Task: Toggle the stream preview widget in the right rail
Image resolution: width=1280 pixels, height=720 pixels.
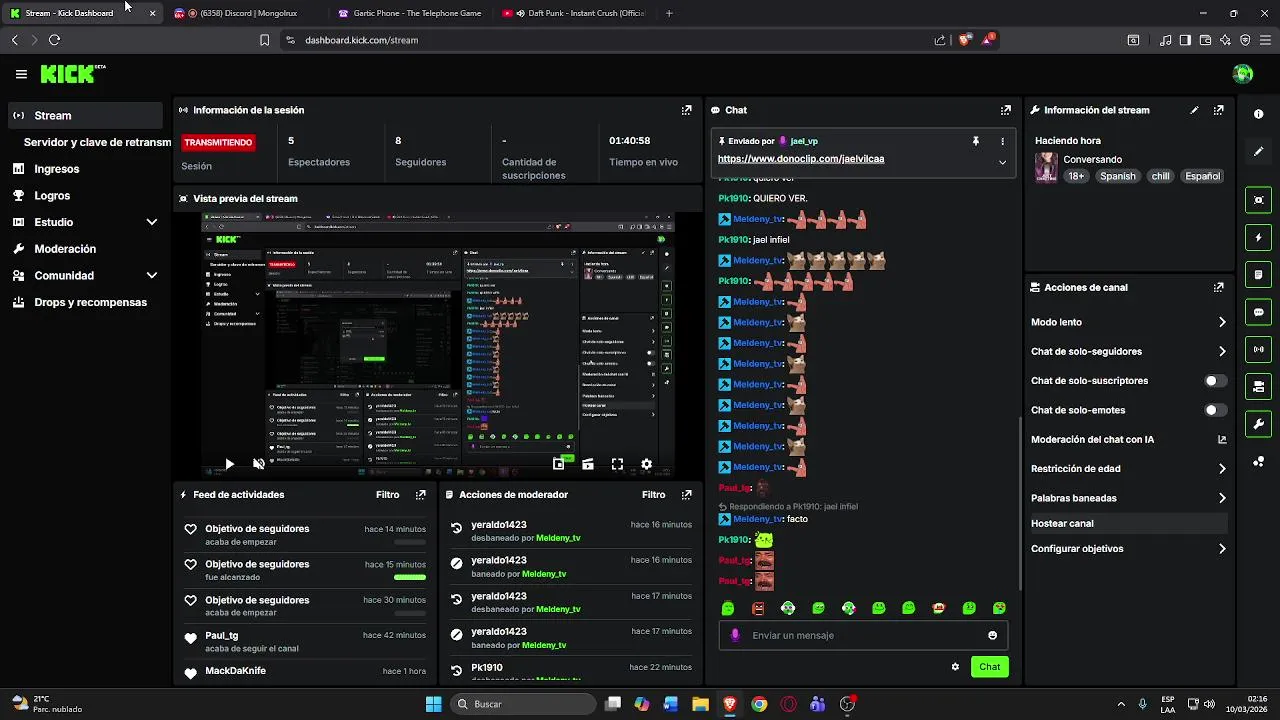Action: click(x=1258, y=200)
